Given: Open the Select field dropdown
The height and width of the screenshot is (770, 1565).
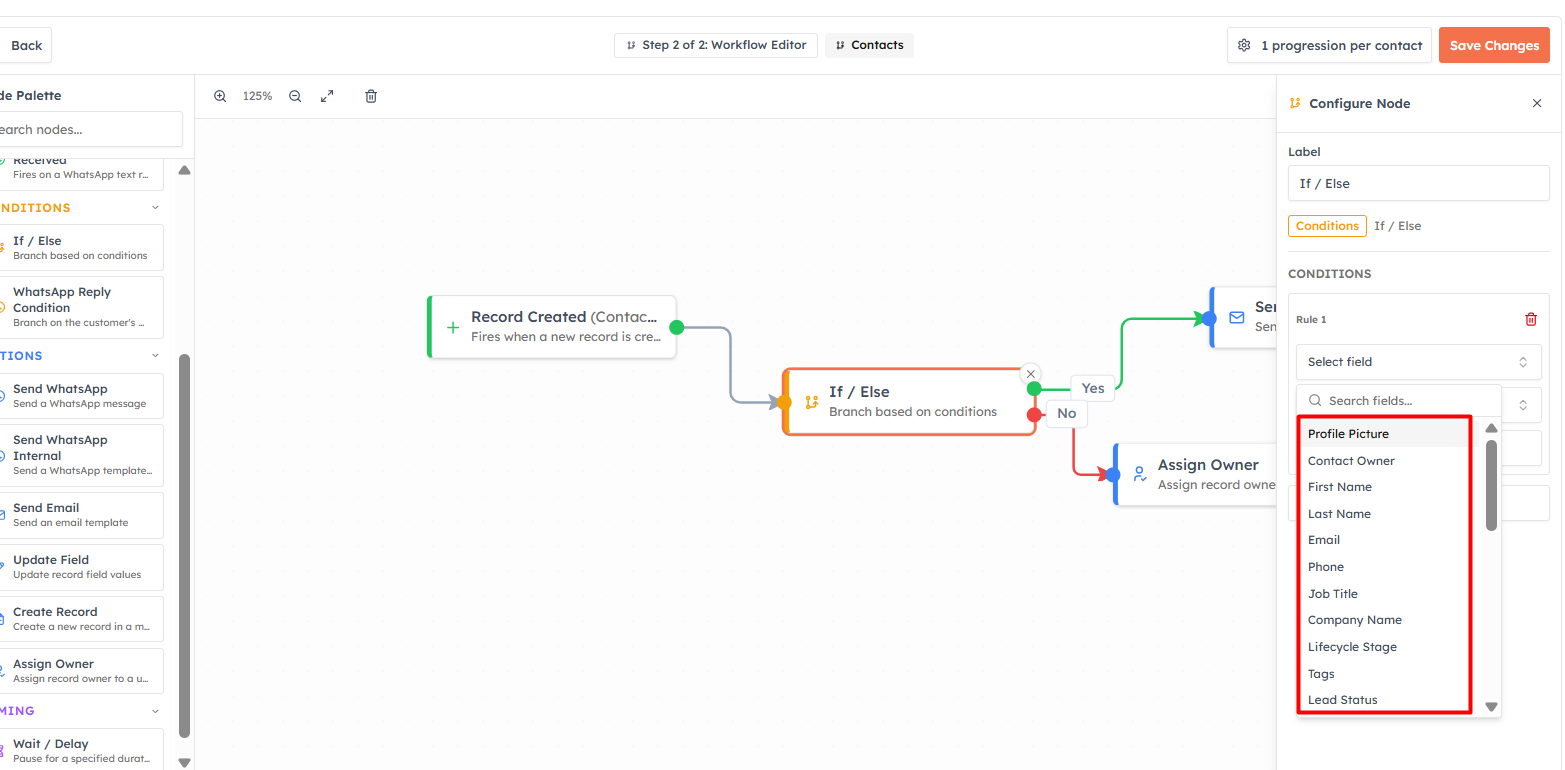Looking at the screenshot, I should [1418, 362].
